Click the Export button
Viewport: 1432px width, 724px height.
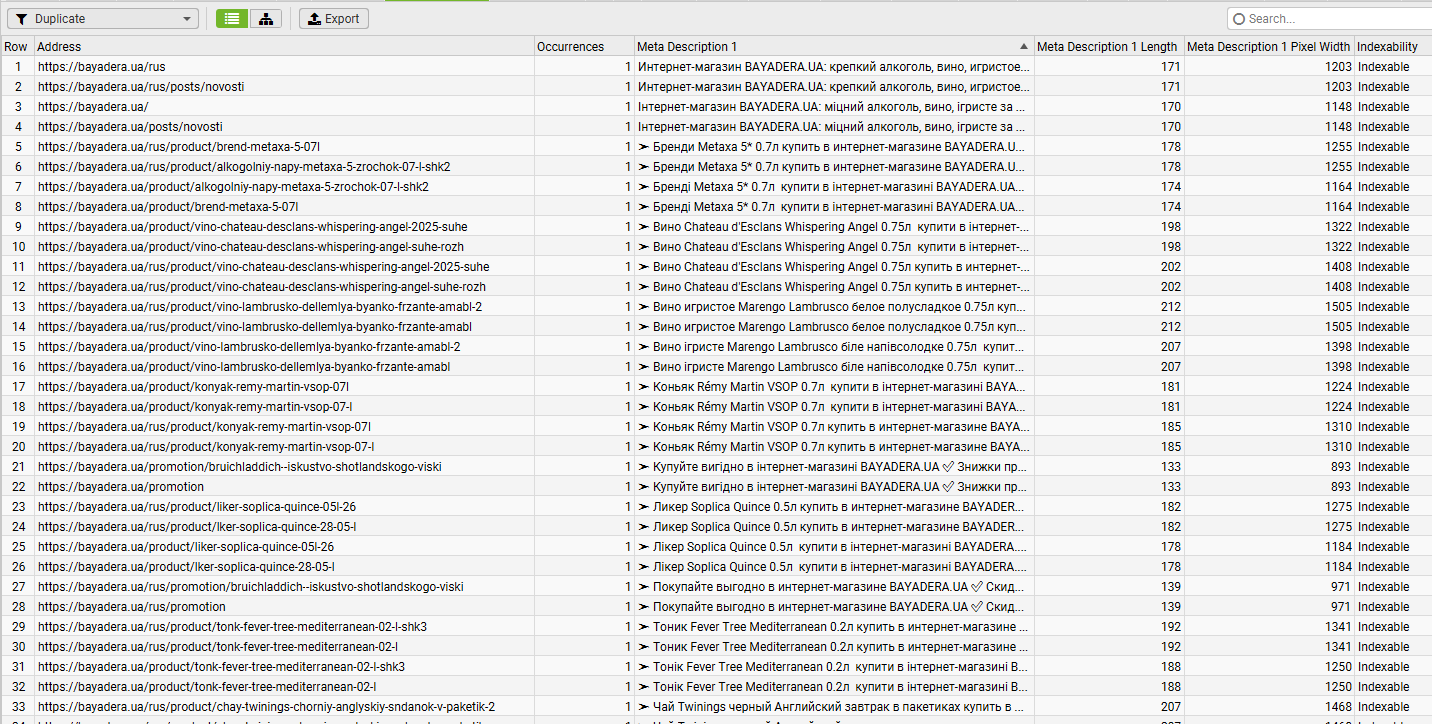334,18
